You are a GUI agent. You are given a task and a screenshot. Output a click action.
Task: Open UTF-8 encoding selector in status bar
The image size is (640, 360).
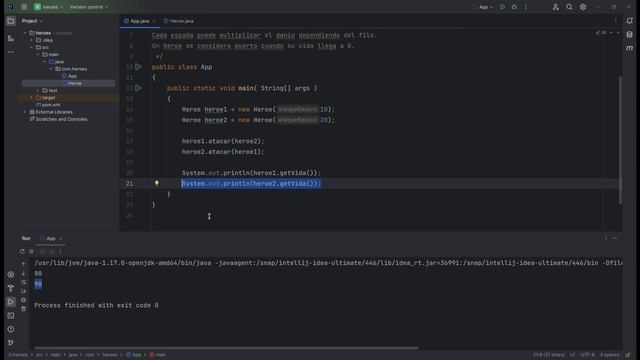coord(587,355)
